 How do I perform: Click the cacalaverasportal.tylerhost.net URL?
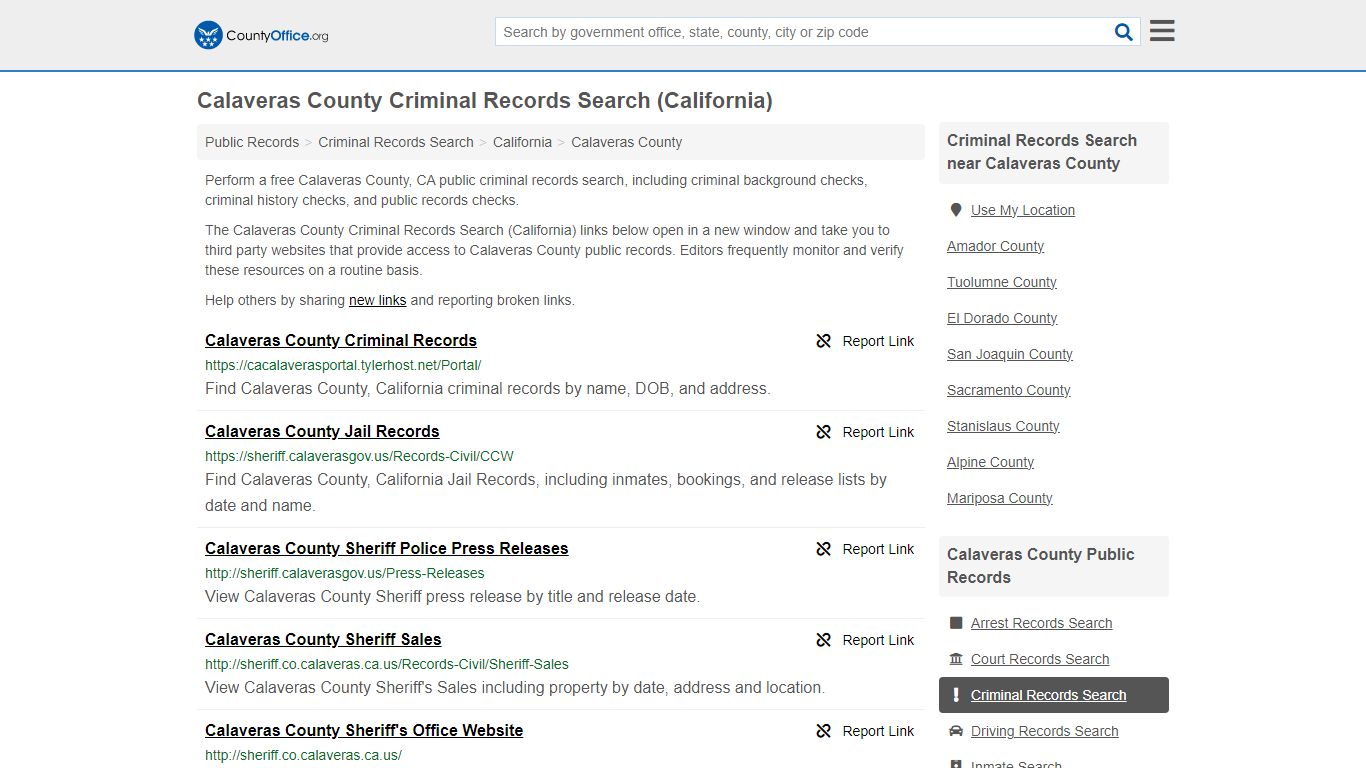343,365
